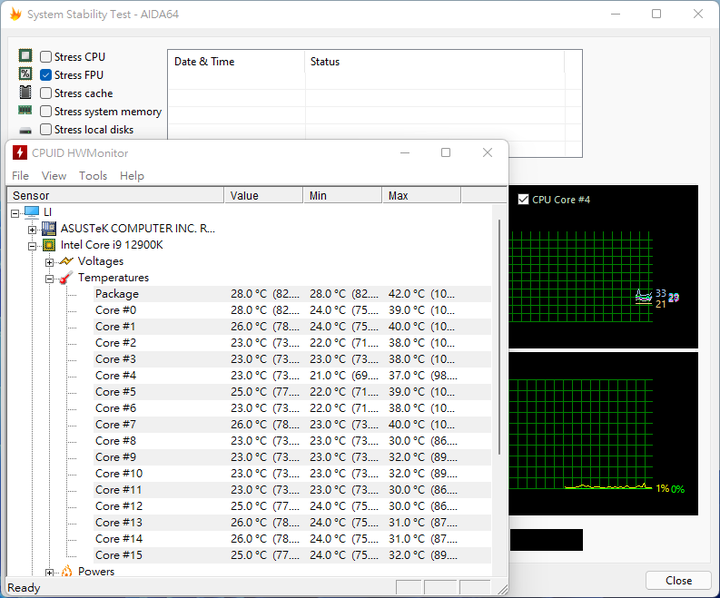720x598 pixels.
Task: Click the Voltages lightning icon
Action: (x=67, y=261)
